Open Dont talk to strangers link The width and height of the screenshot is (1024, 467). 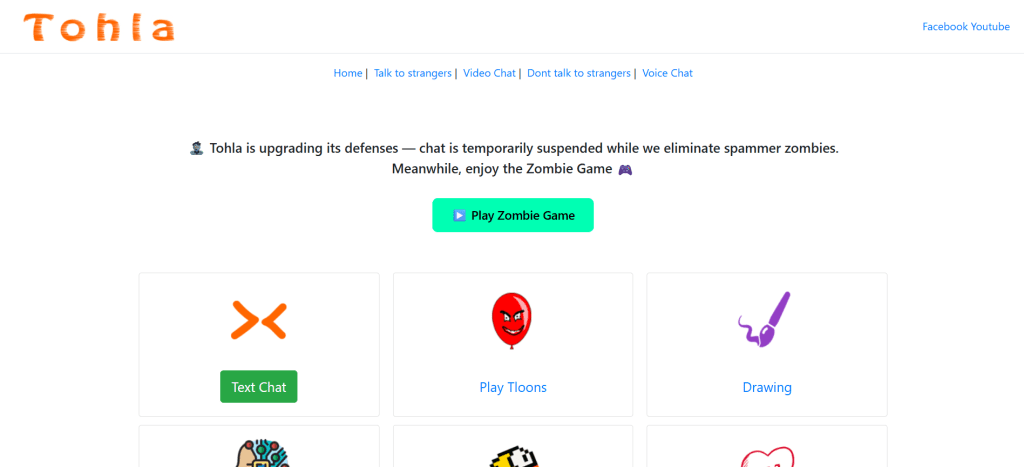[x=579, y=73]
